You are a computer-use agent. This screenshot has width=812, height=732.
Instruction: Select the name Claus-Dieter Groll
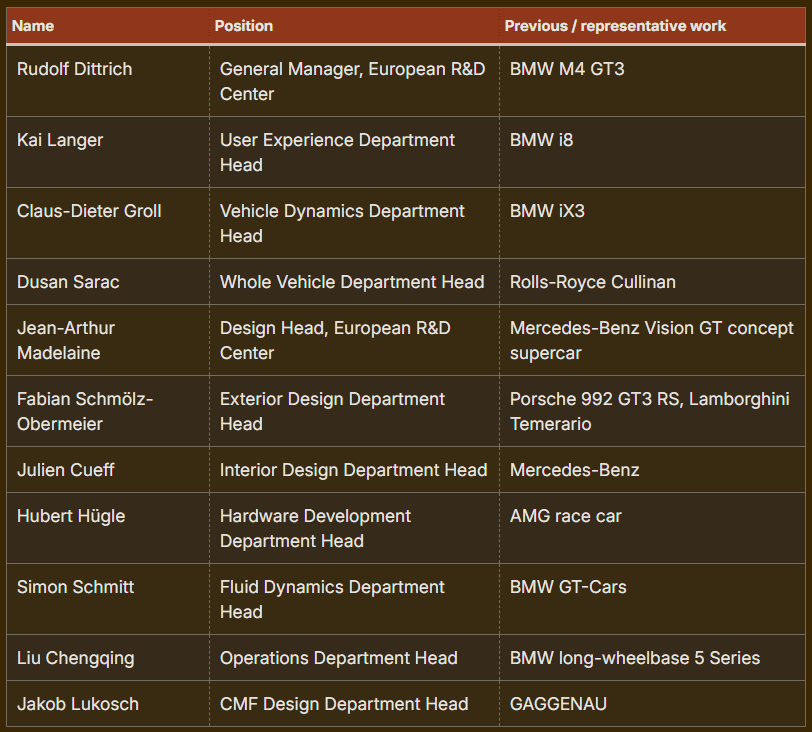89,211
